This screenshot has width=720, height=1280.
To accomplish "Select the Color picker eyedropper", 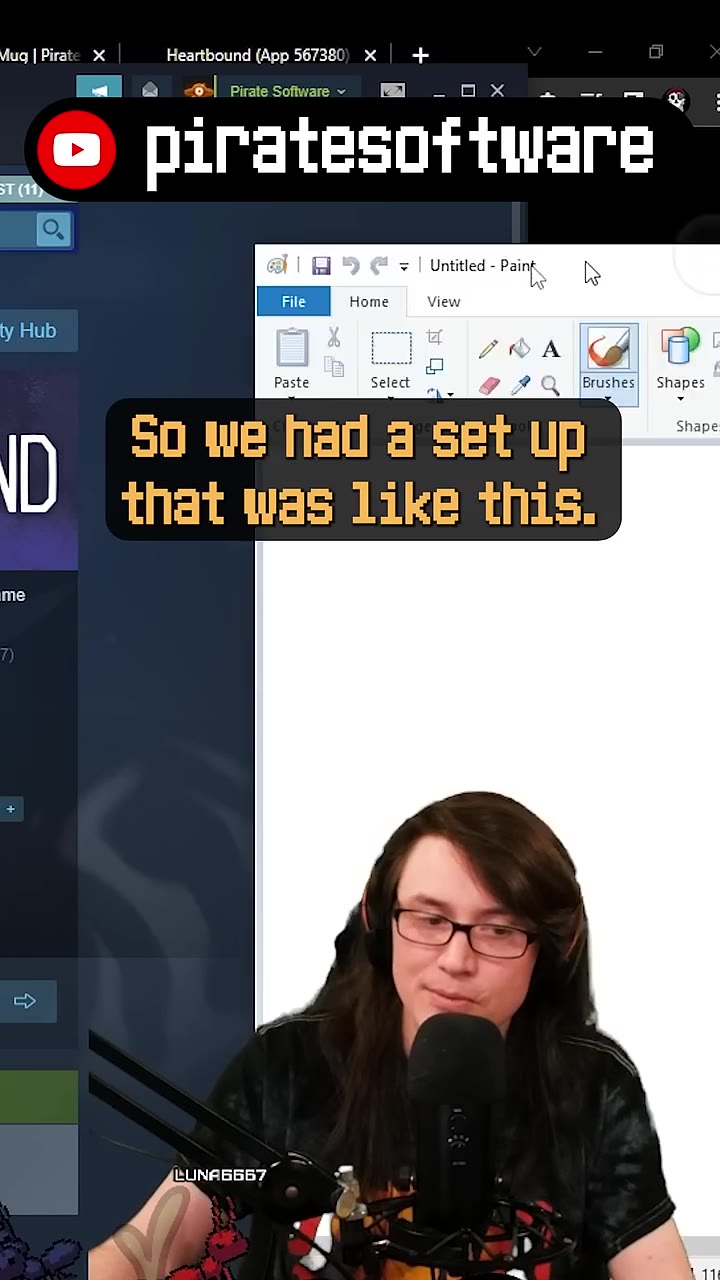I will 520,385.
